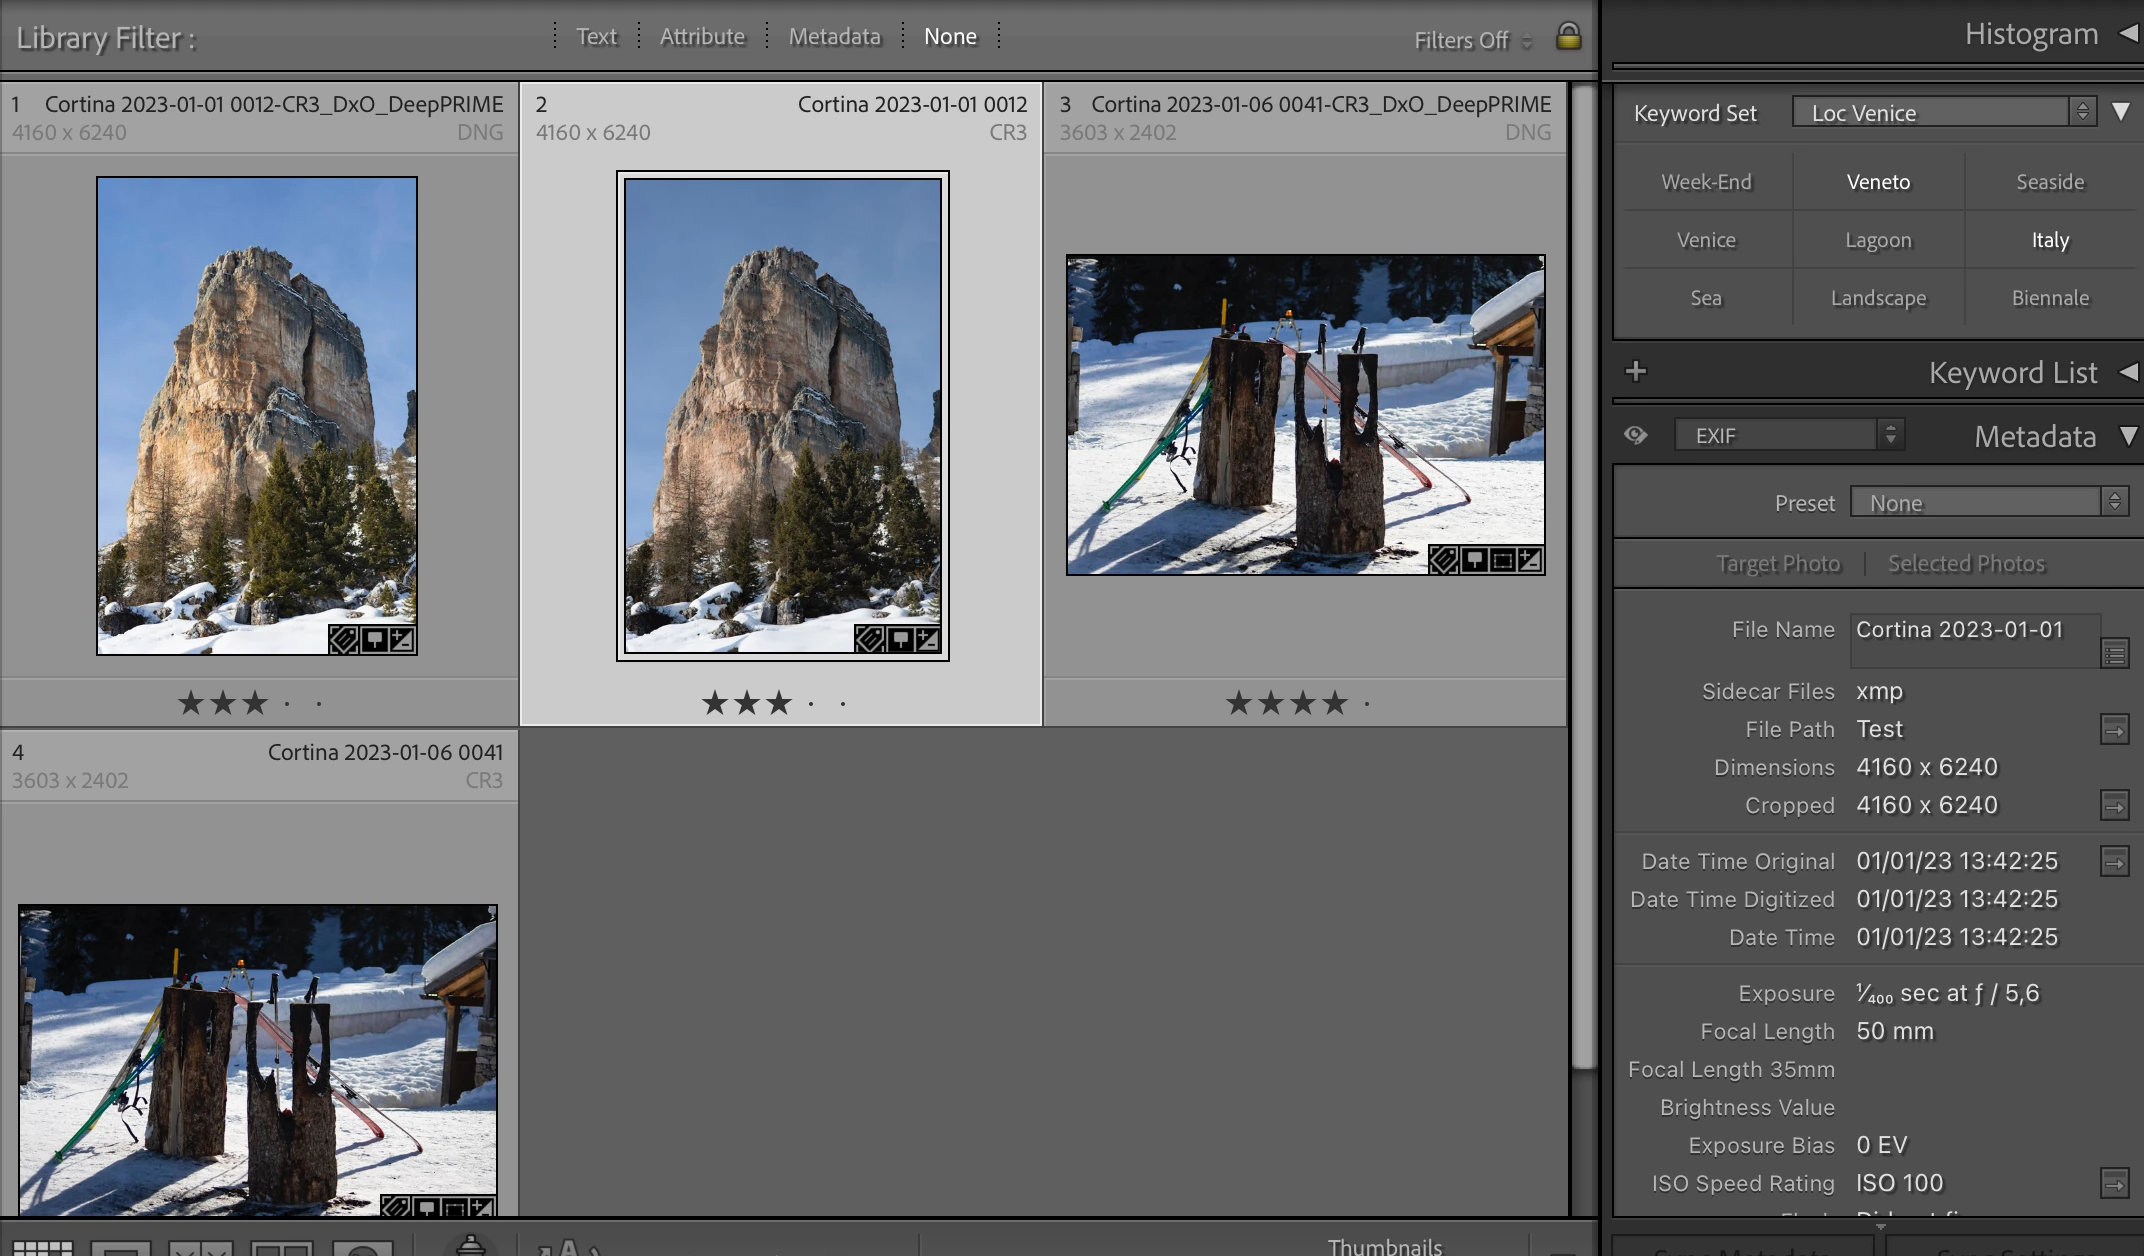Switch to the Attribute filter tab
This screenshot has height=1256, width=2144.
(702, 37)
